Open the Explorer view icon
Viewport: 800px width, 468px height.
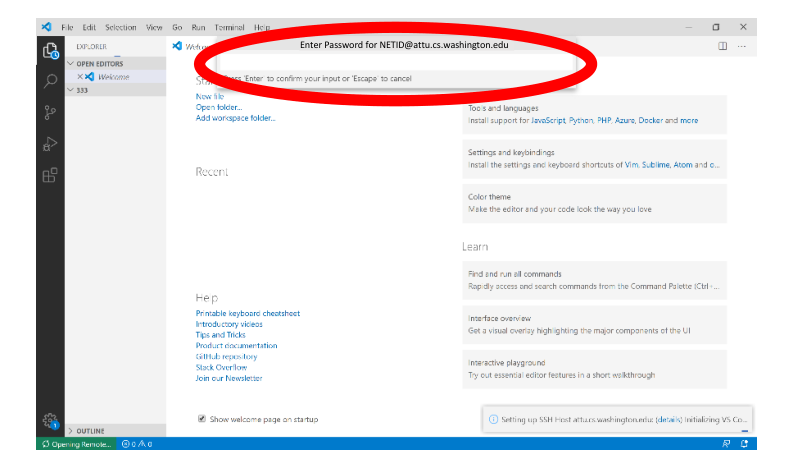tap(50, 50)
